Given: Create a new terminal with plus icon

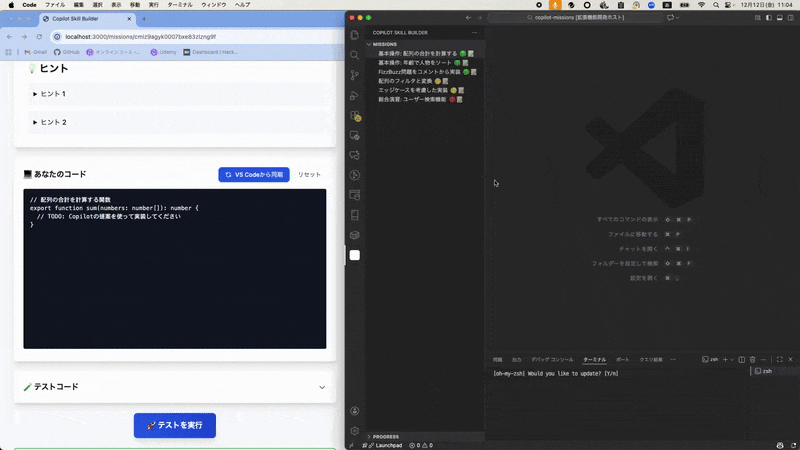Looking at the screenshot, I should [725, 360].
